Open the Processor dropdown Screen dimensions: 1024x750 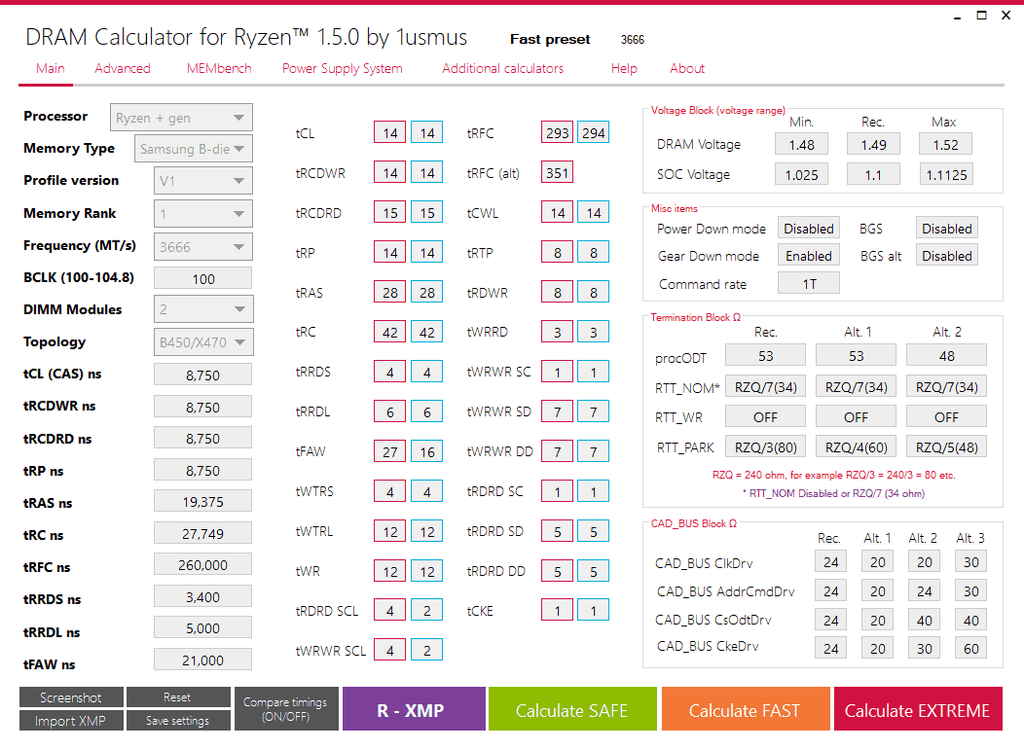pos(181,117)
